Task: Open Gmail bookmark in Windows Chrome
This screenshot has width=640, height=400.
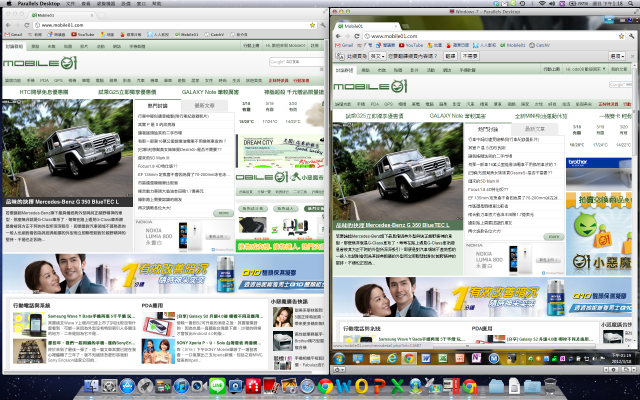Action: (344, 45)
